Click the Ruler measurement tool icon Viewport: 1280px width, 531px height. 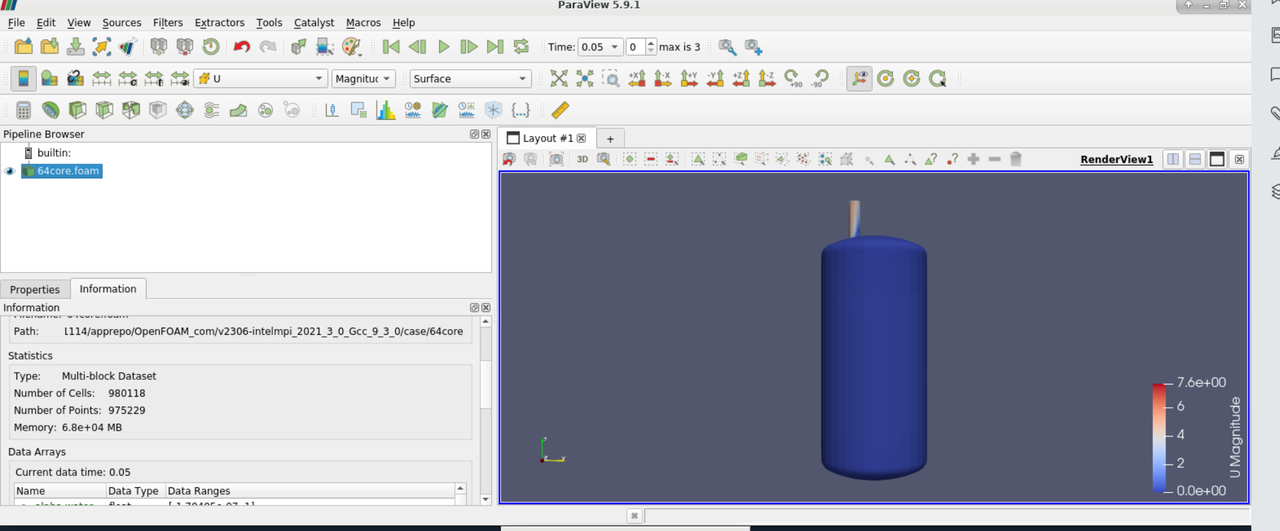(560, 110)
